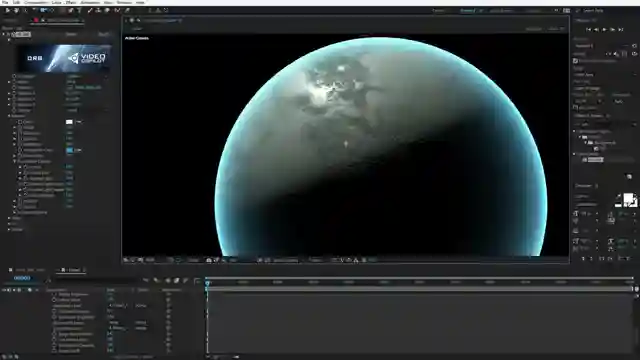Click the Active Camera view label
Image resolution: width=640 pixels, height=360 pixels.
(x=137, y=38)
